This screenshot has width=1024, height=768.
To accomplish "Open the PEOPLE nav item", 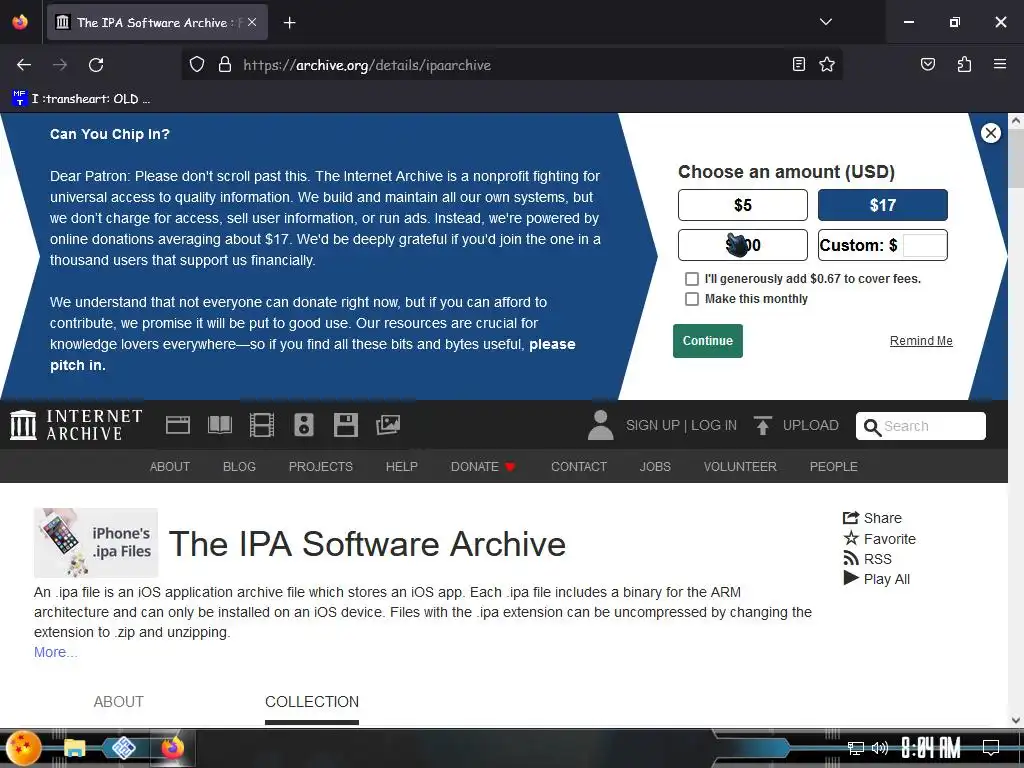I will [x=833, y=467].
